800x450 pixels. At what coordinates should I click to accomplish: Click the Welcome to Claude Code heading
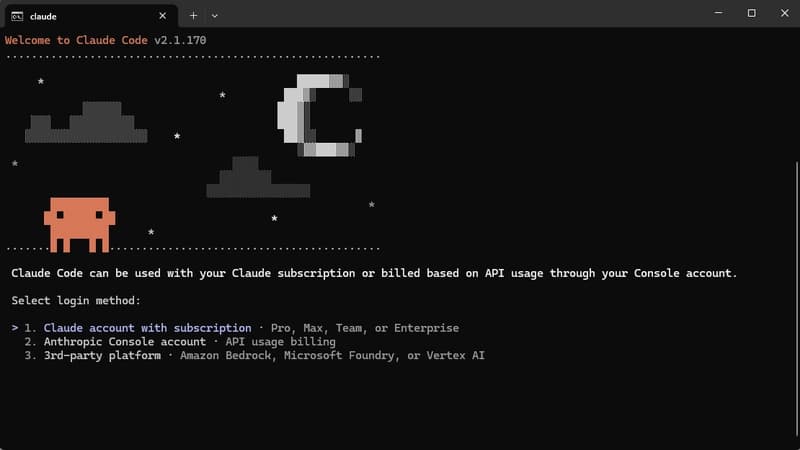(77, 40)
